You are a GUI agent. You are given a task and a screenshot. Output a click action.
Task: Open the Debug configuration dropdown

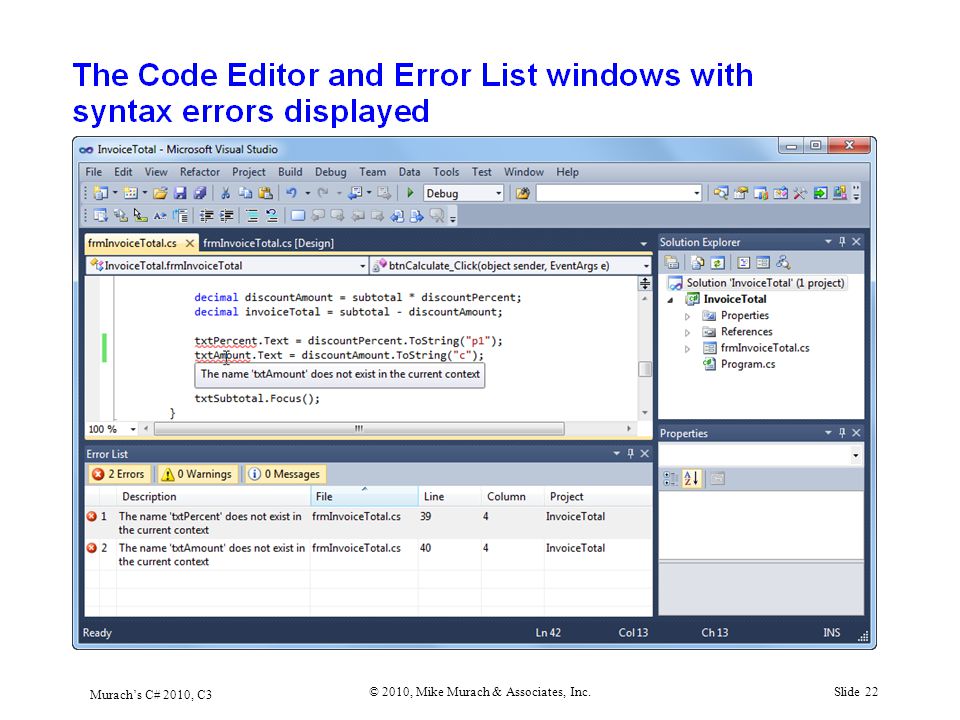pyautogui.click(x=498, y=193)
